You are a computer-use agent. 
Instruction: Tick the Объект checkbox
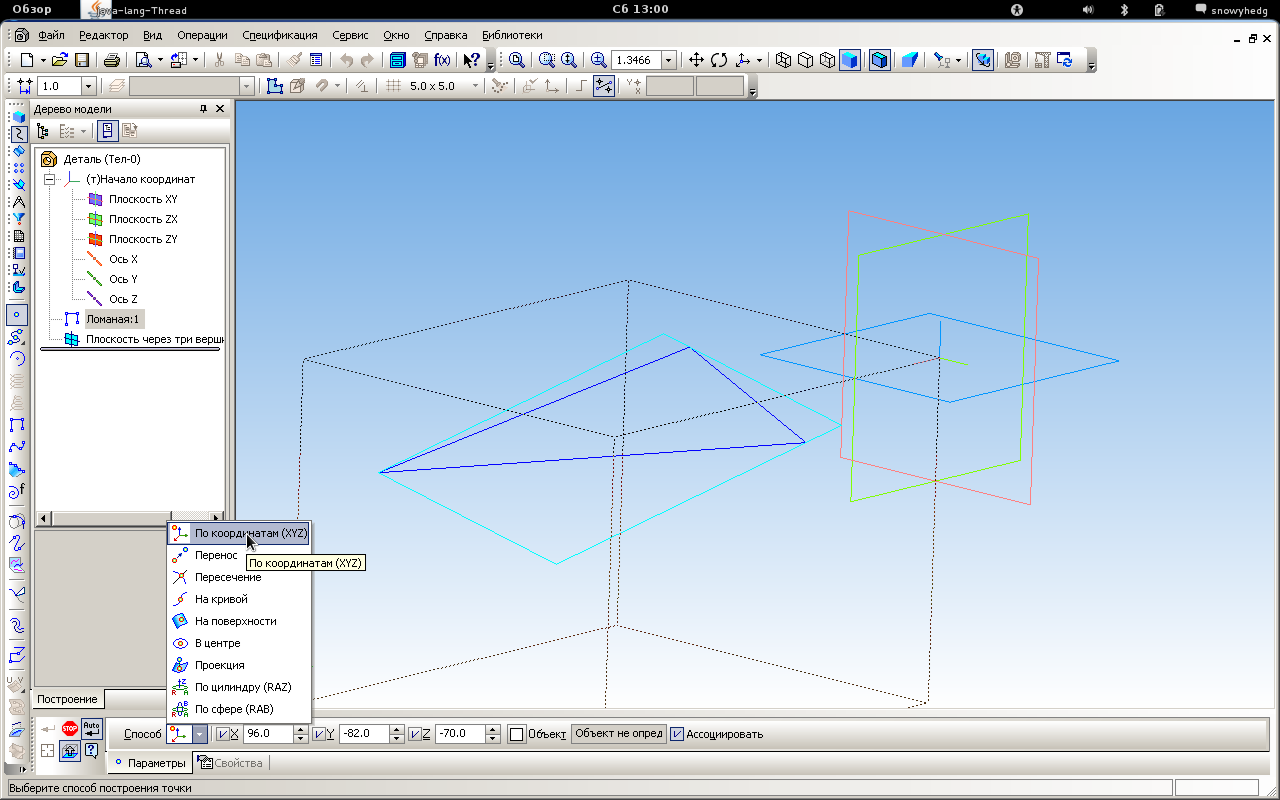click(x=516, y=735)
